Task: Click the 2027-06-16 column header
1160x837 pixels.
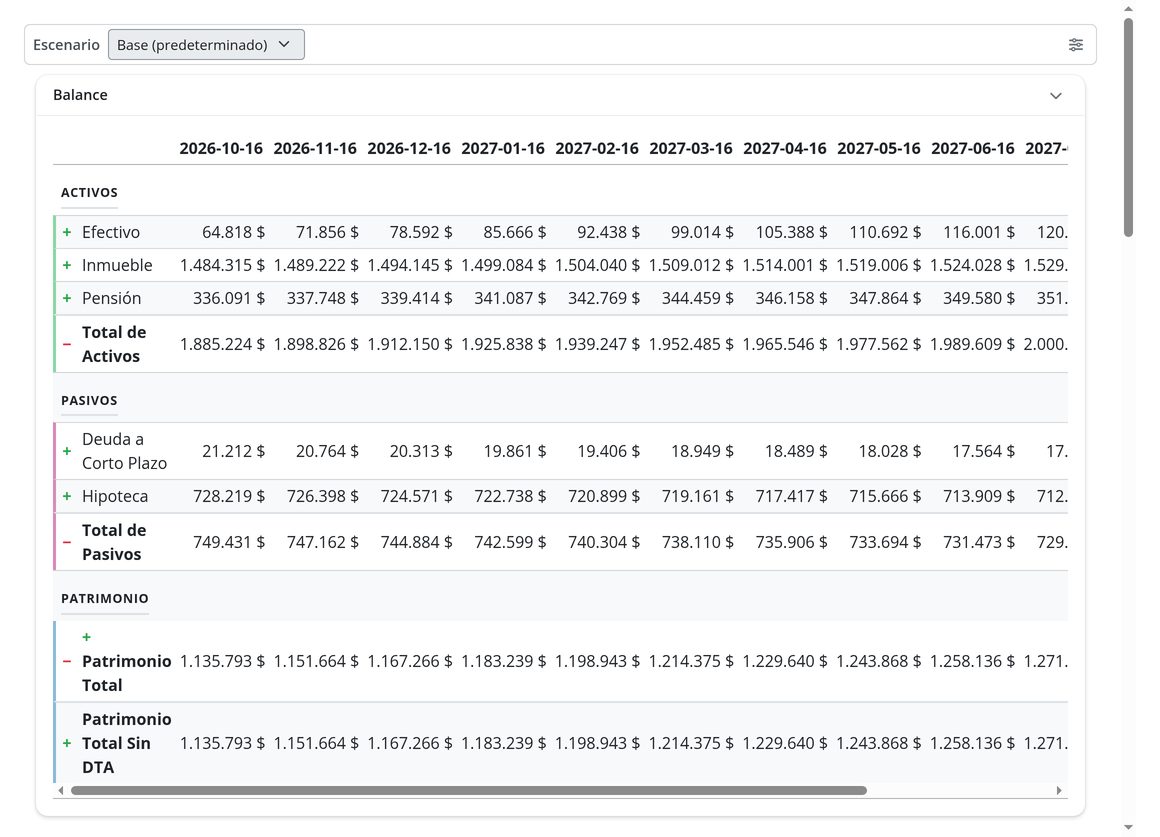Action: coord(973,149)
